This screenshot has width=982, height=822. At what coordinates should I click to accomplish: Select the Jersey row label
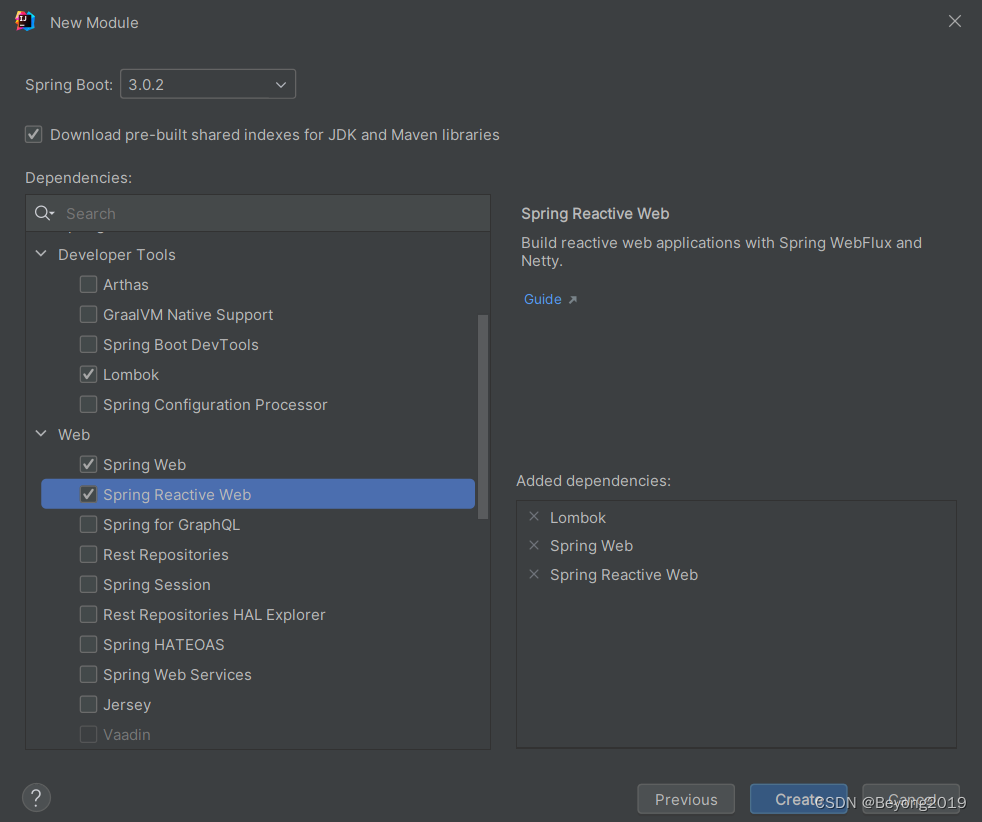coord(127,705)
